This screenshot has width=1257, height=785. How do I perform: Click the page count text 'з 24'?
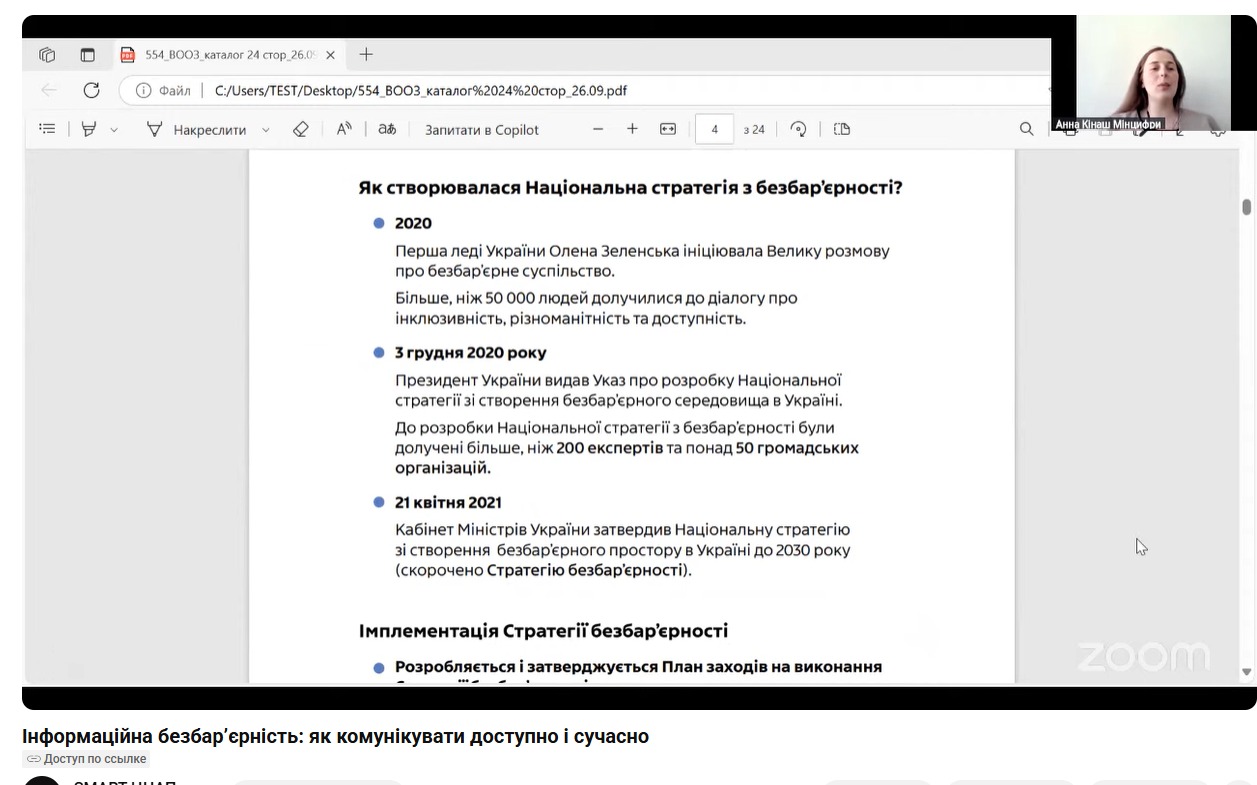coord(754,130)
